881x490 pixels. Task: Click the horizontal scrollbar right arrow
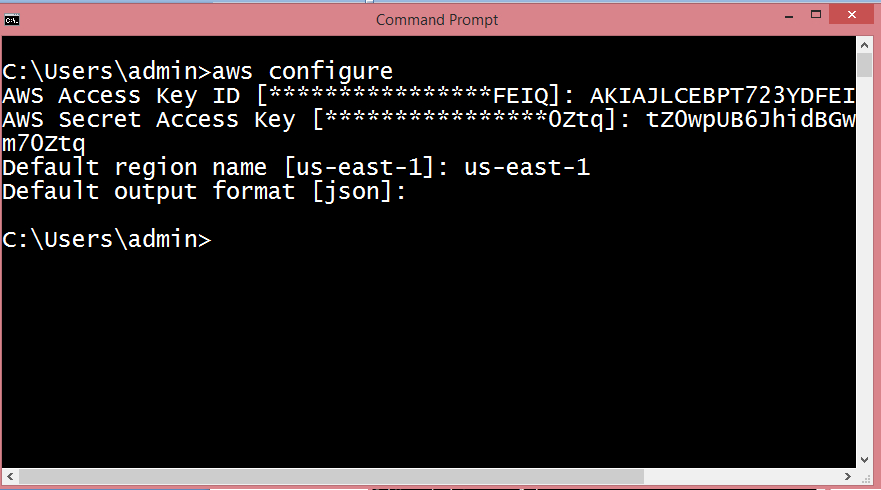(848, 477)
